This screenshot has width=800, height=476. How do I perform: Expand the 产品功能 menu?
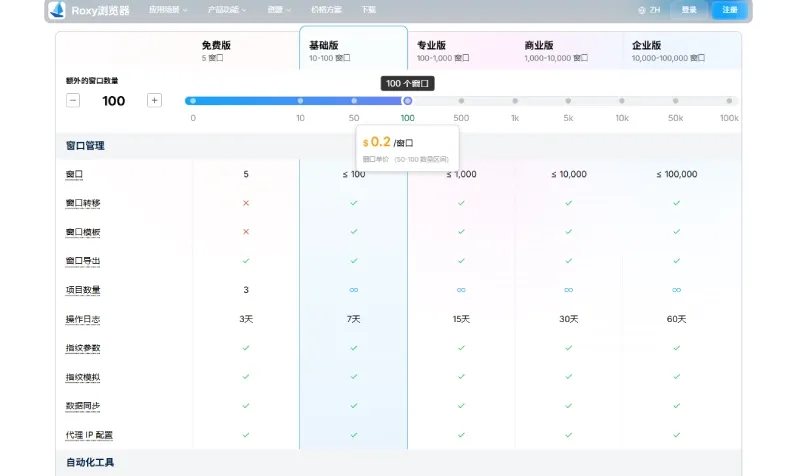coord(227,10)
